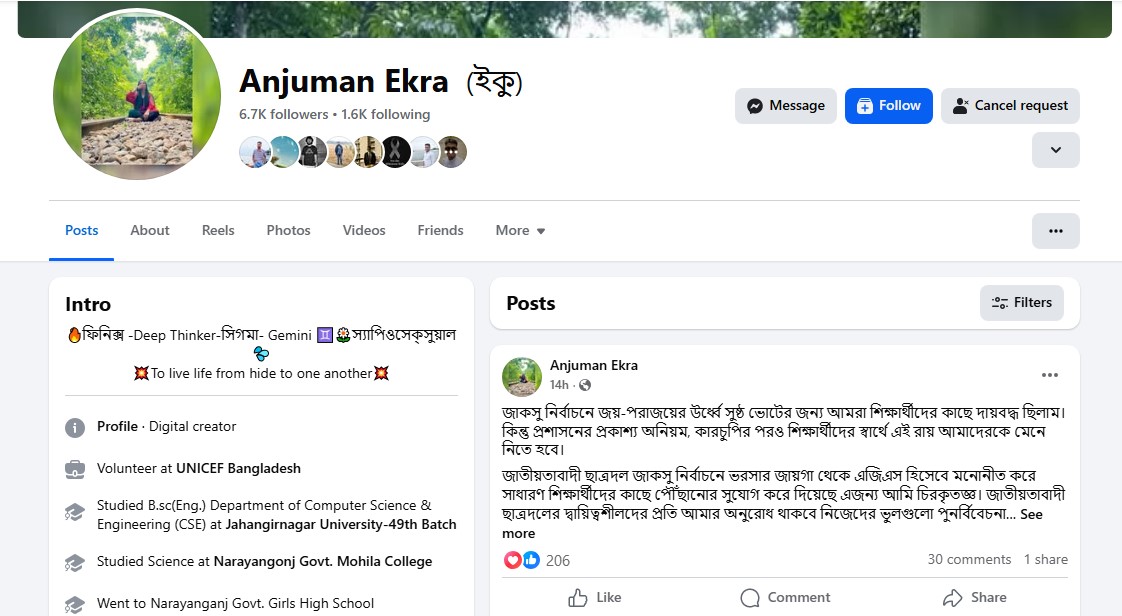Open the post Filters button

click(x=1021, y=303)
